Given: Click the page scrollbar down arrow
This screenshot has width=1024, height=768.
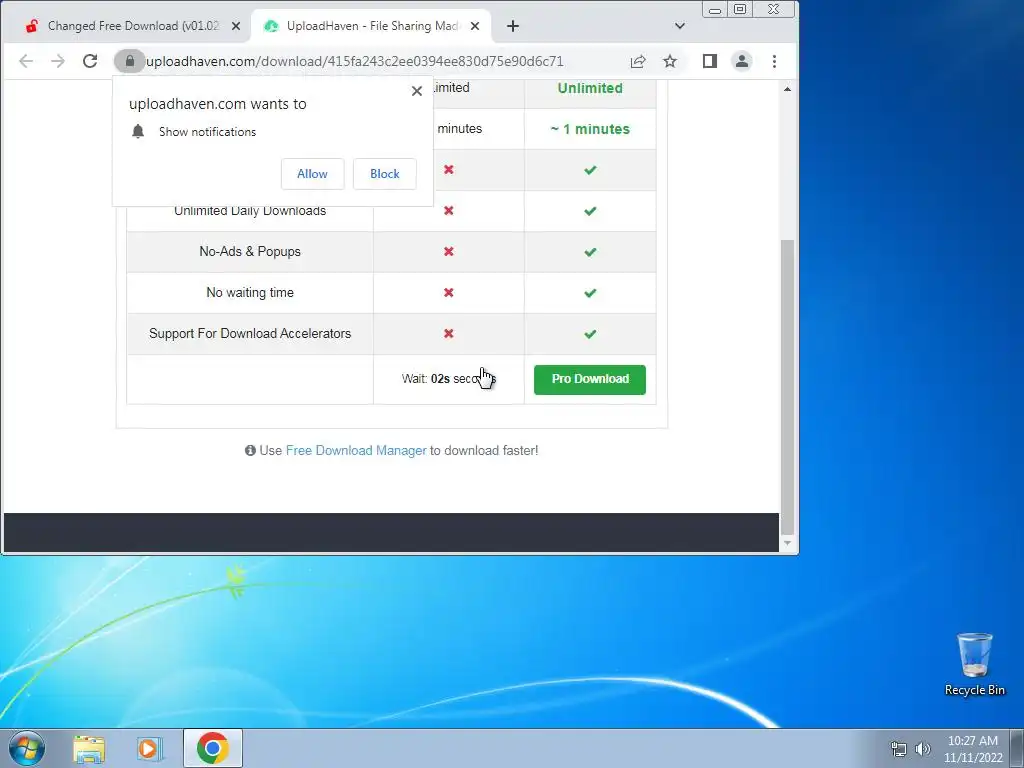Looking at the screenshot, I should pos(788,543).
